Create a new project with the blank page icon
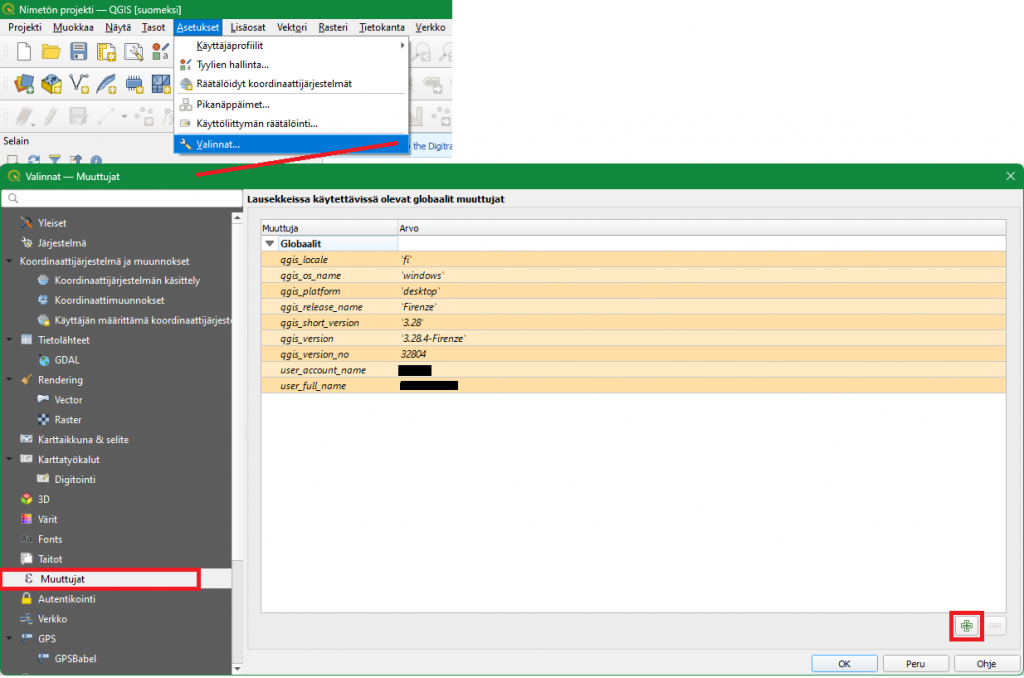 [24, 52]
